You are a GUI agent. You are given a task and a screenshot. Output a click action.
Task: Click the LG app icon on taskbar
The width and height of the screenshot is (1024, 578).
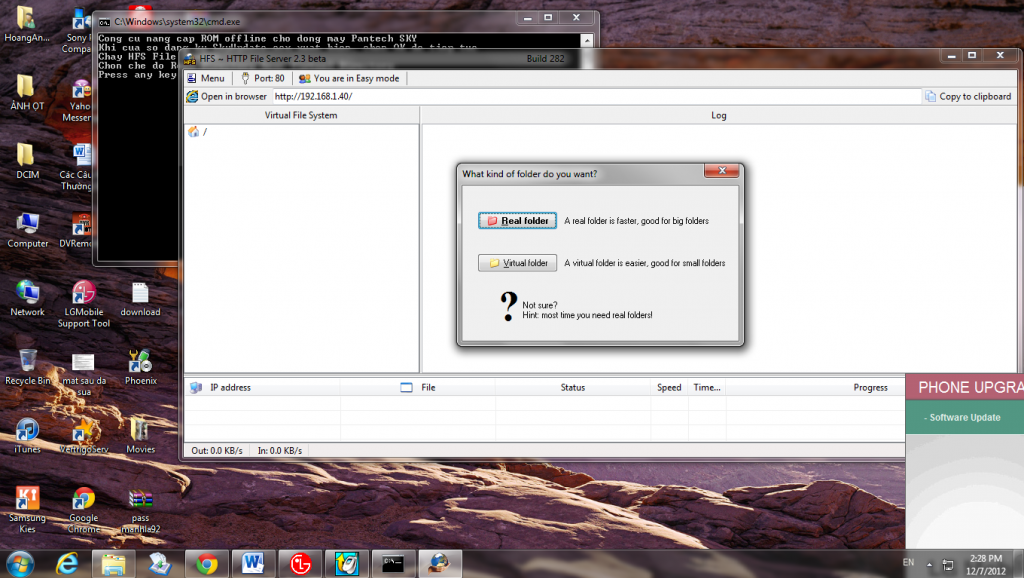[x=300, y=563]
